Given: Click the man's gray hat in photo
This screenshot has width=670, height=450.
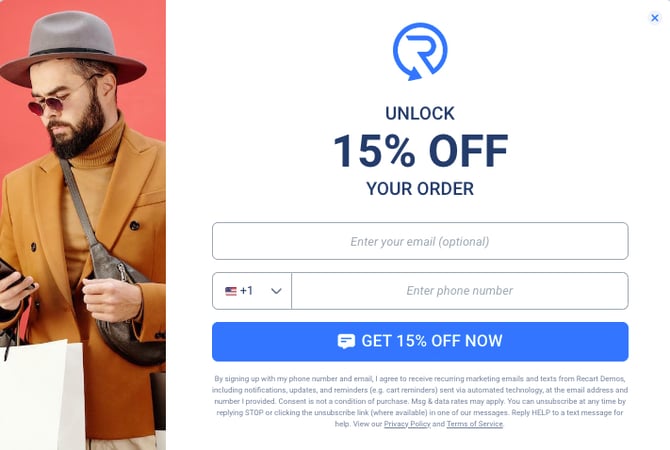Looking at the screenshot, I should [x=73, y=49].
